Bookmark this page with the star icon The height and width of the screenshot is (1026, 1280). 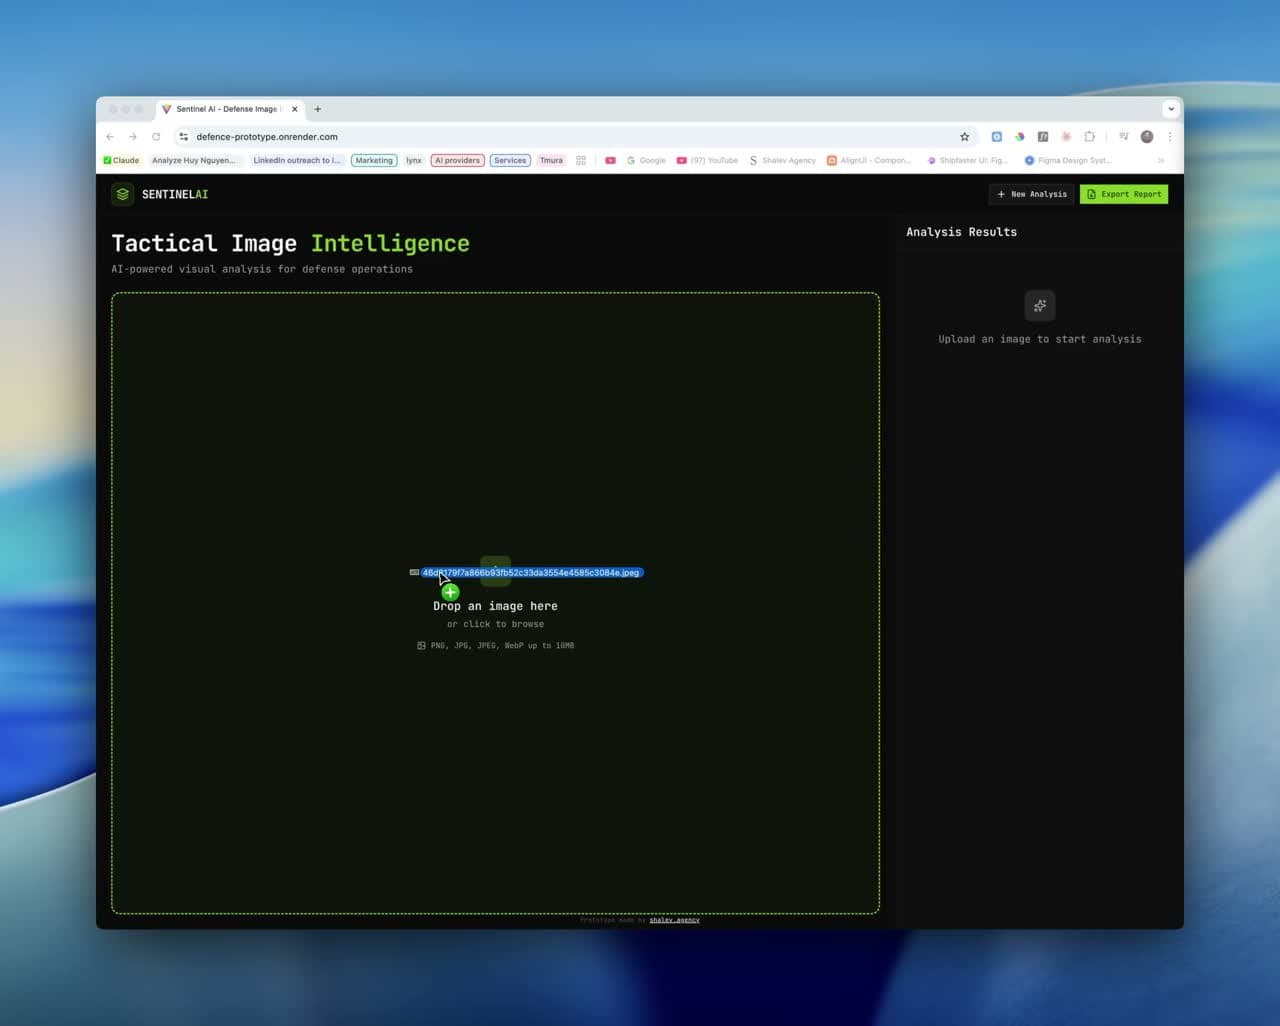(964, 137)
